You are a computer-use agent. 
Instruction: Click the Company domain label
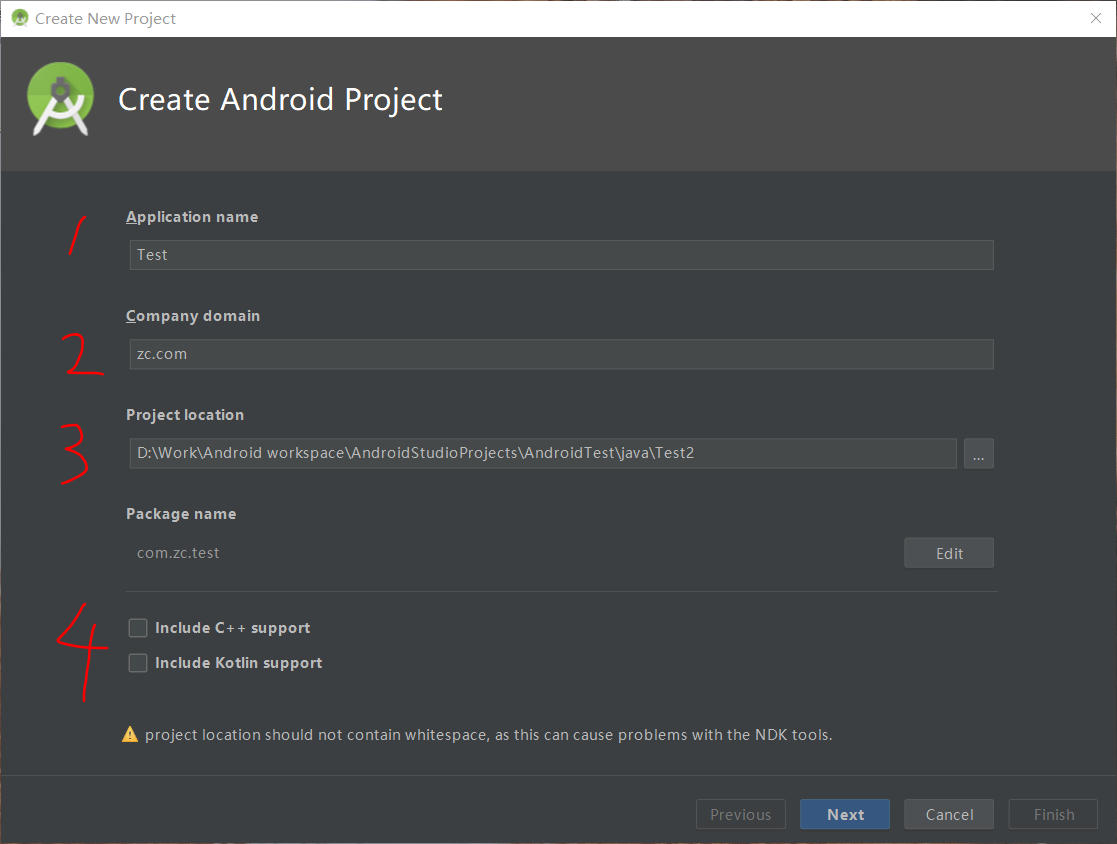193,316
